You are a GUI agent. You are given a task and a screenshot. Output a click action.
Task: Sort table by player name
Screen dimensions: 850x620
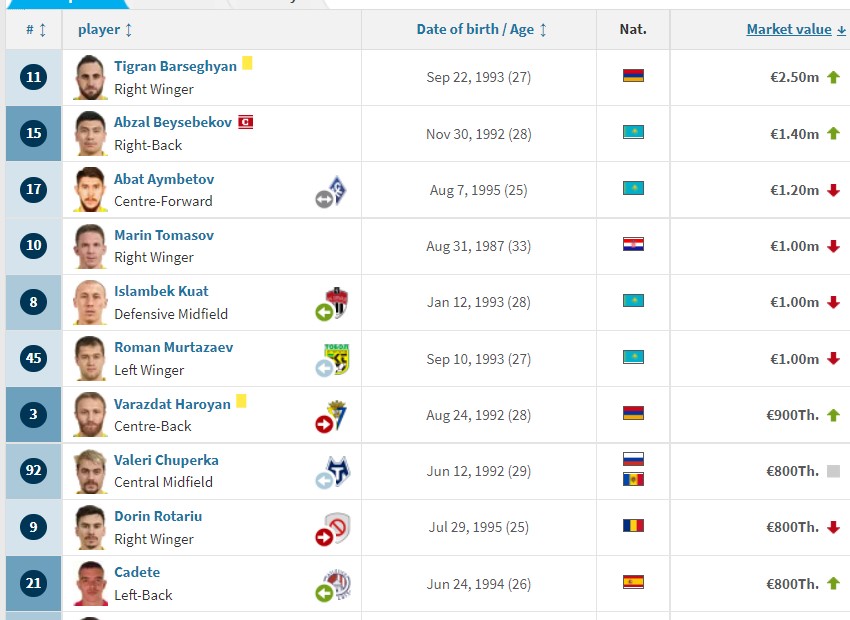[105, 29]
